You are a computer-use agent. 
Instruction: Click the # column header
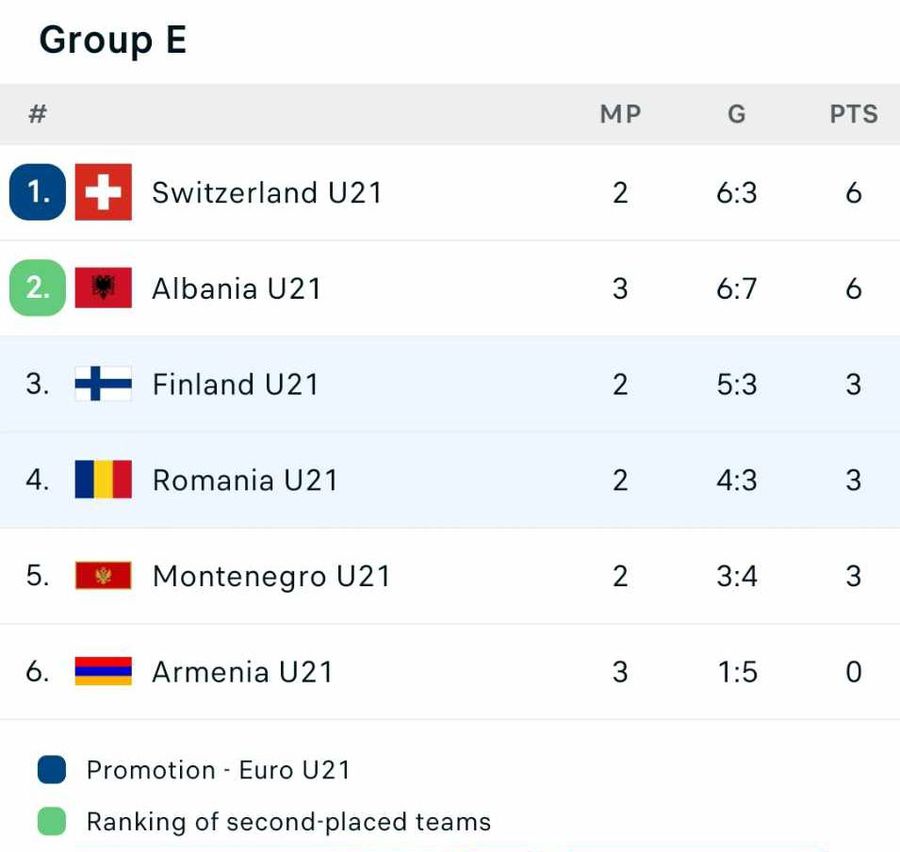click(37, 114)
